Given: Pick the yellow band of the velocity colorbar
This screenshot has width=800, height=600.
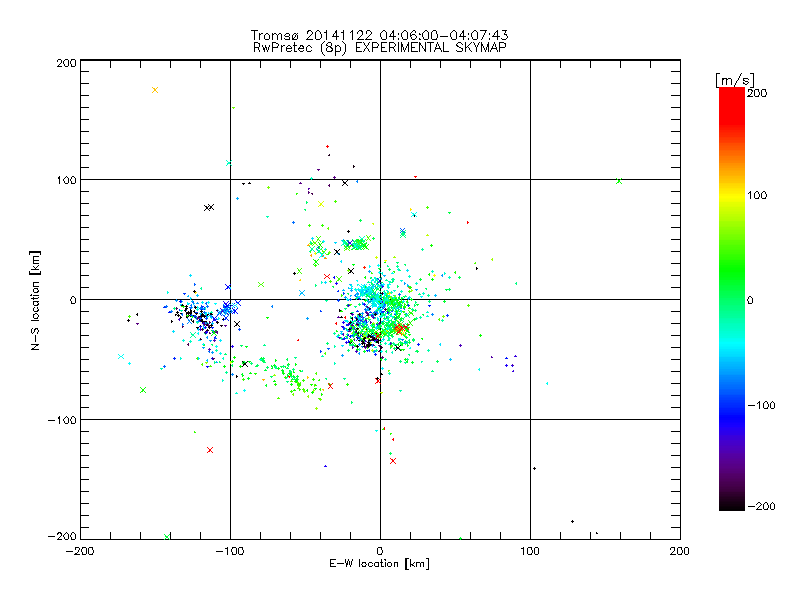Looking at the screenshot, I should tap(732, 195).
